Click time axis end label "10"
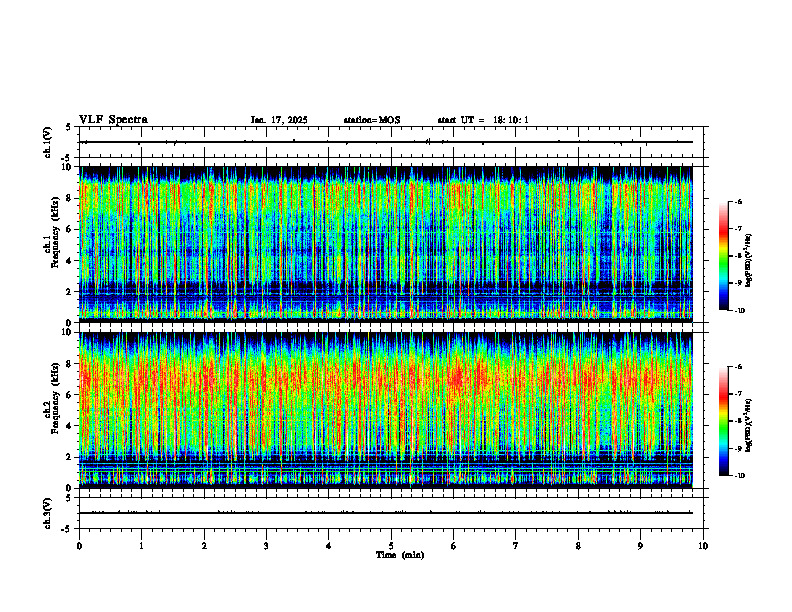 click(703, 546)
